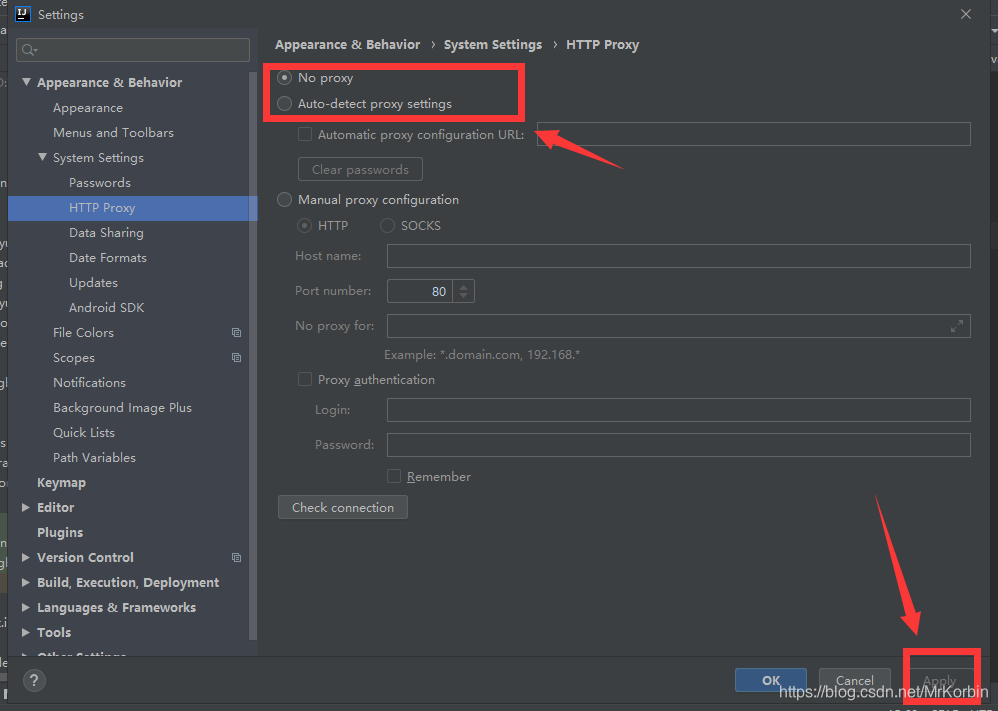Select Manual proxy configuration radio button
998x711 pixels.
tap(285, 200)
